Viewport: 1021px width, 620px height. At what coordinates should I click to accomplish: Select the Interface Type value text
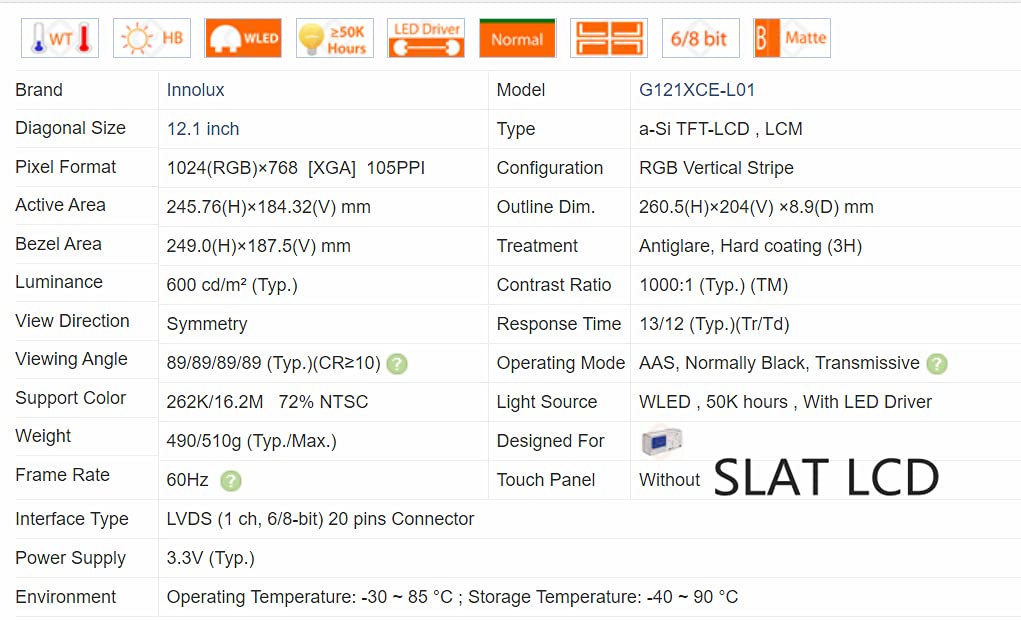pyautogui.click(x=320, y=519)
